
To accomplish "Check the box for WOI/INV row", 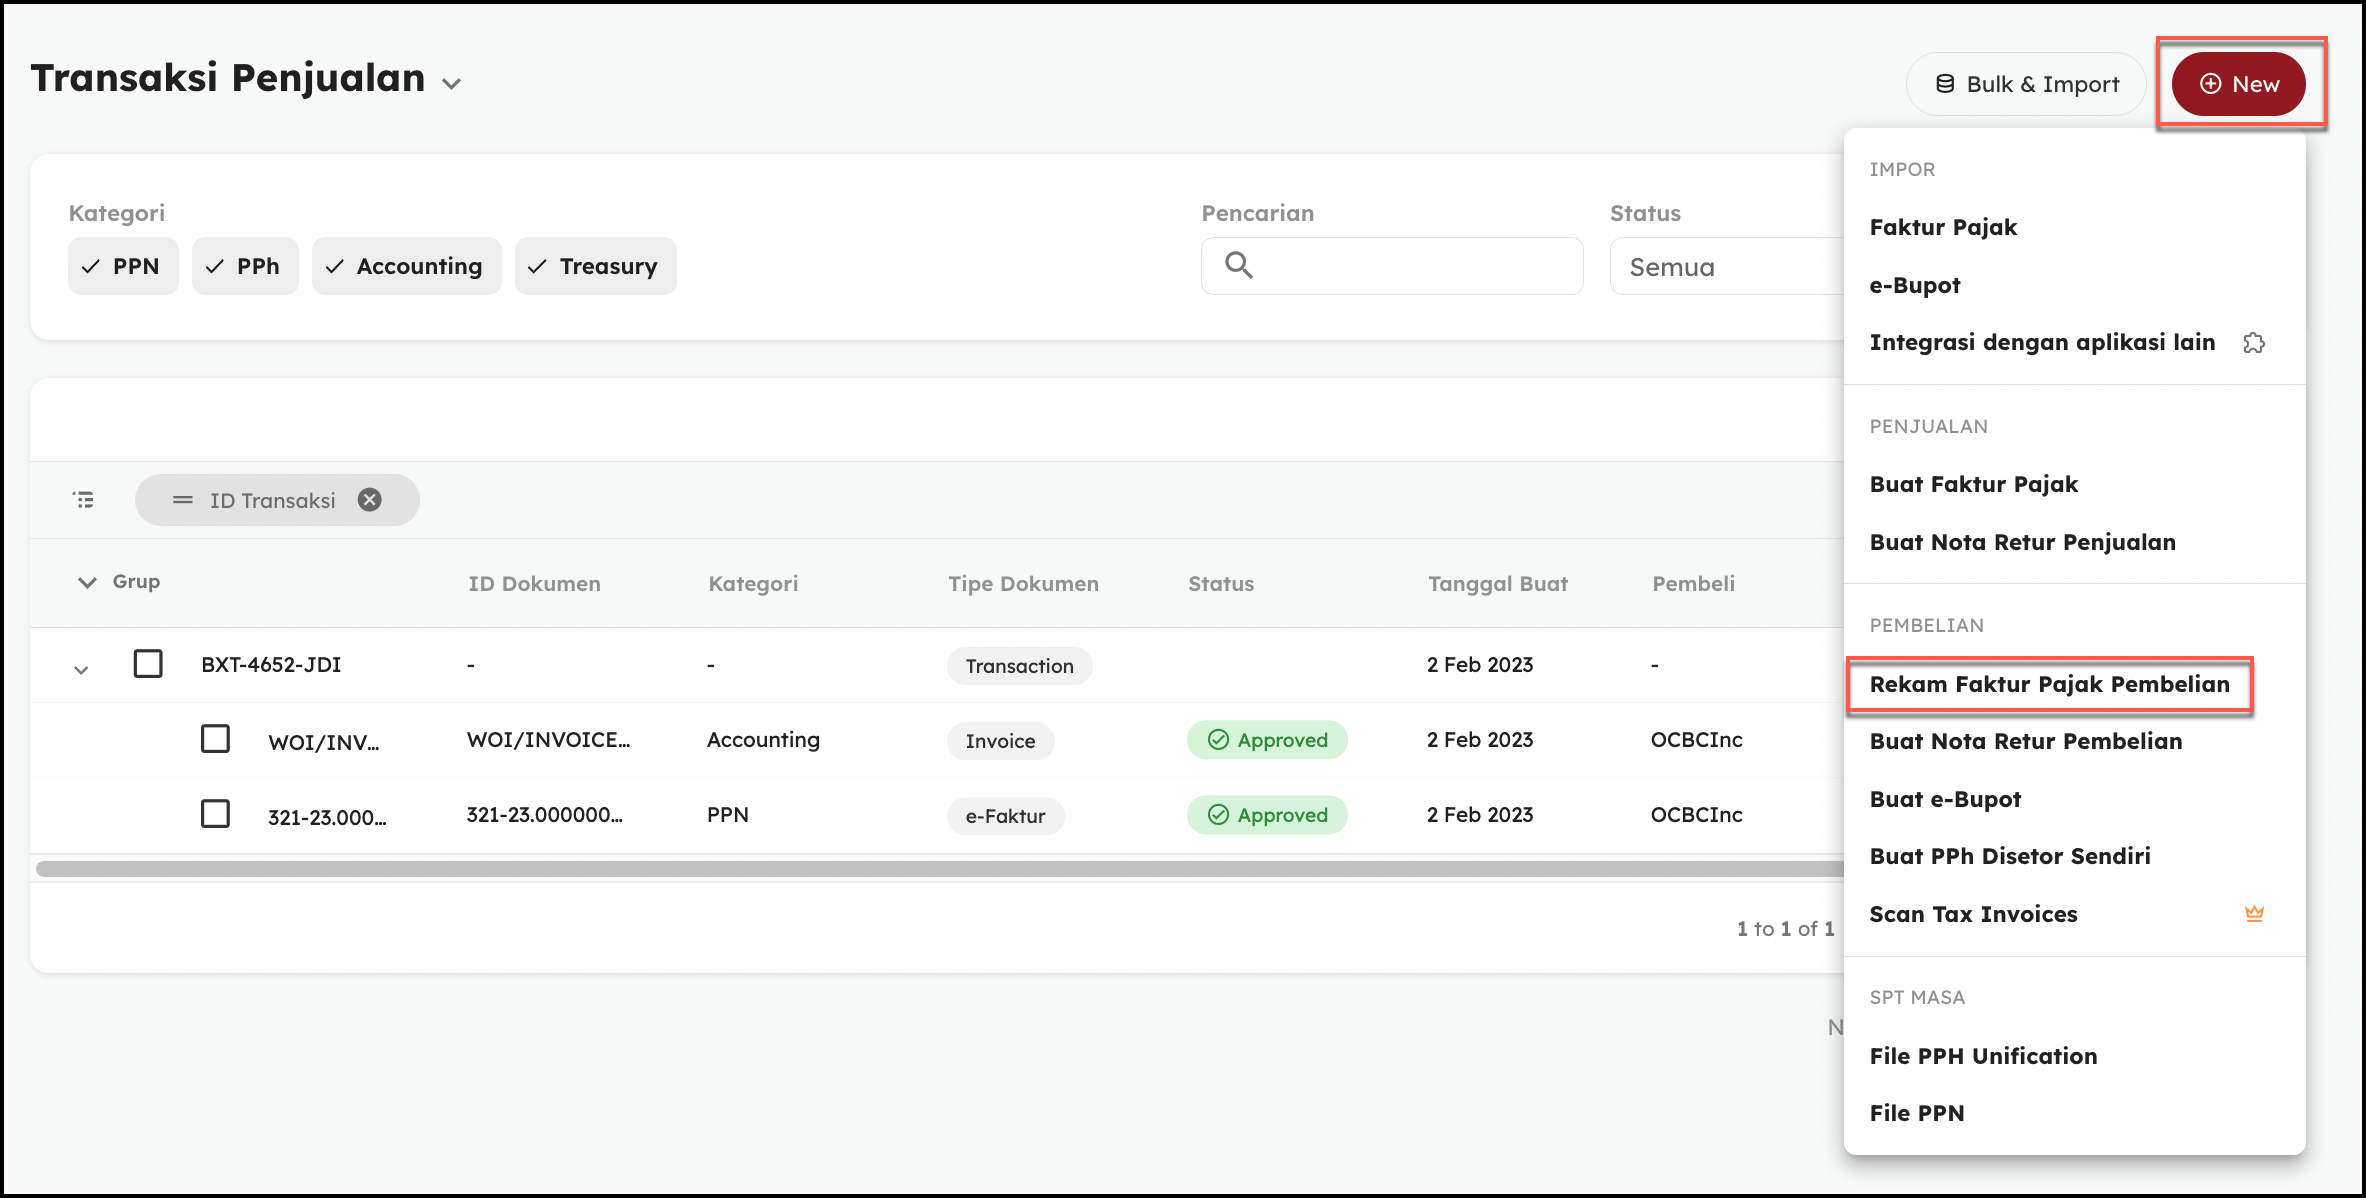I will click(x=215, y=739).
